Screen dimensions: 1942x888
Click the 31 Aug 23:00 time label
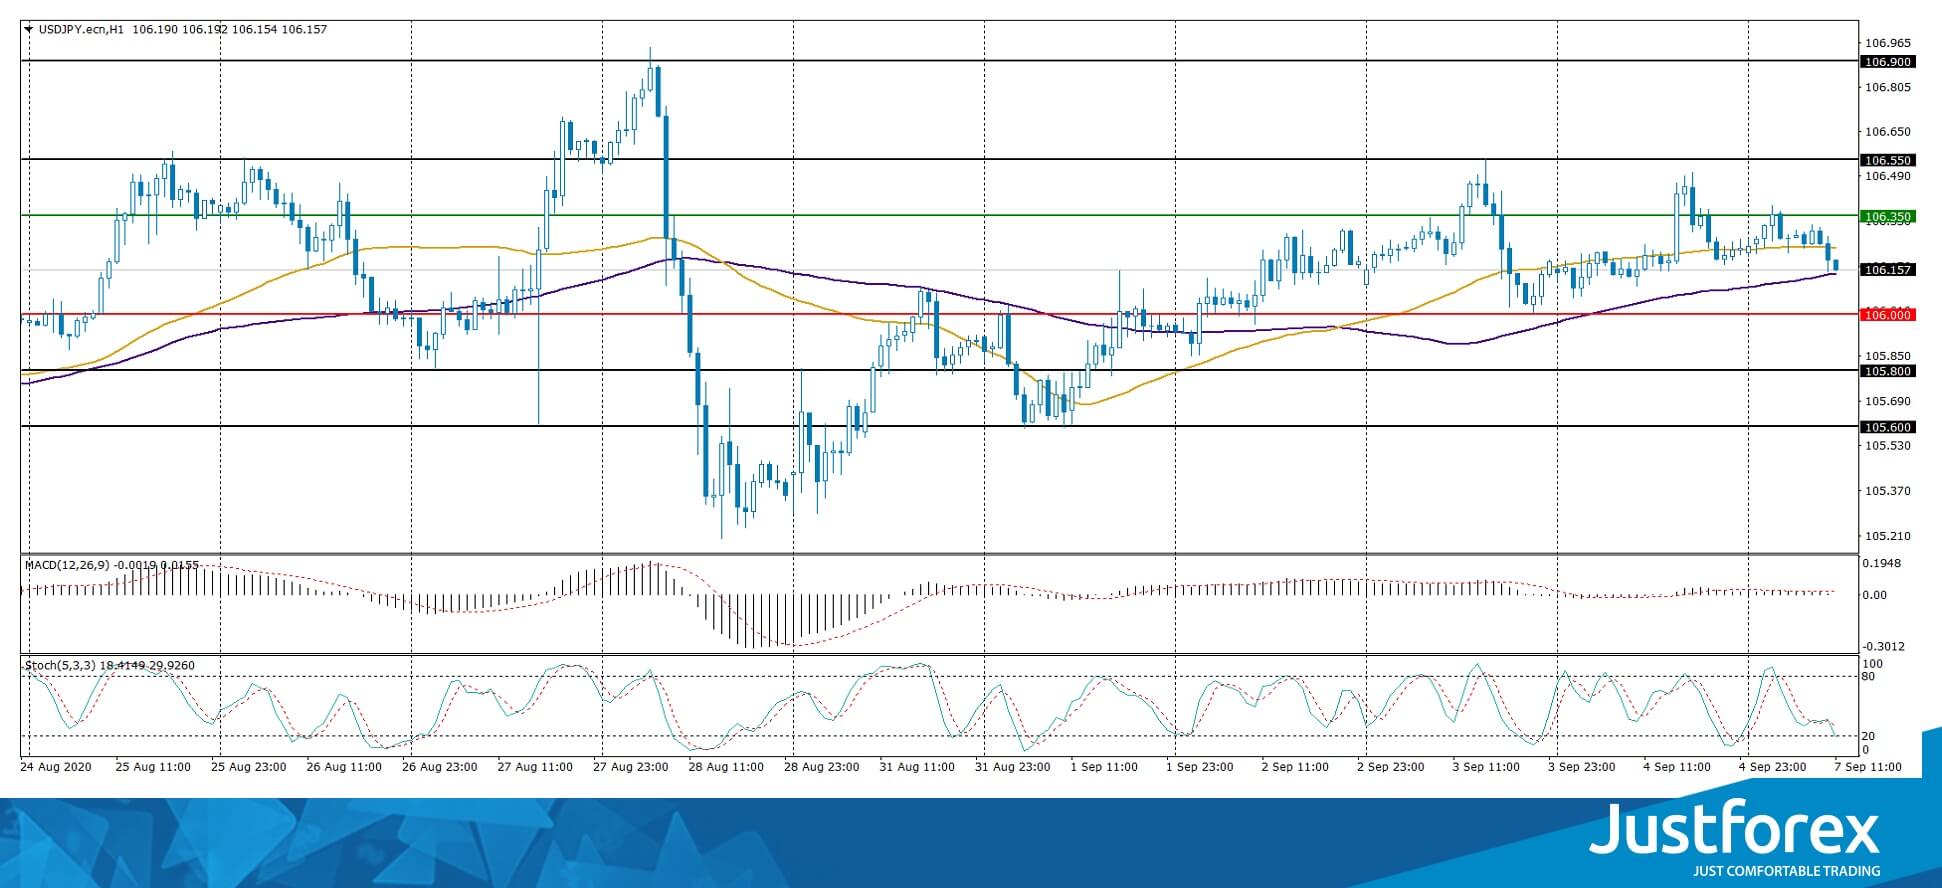1013,767
